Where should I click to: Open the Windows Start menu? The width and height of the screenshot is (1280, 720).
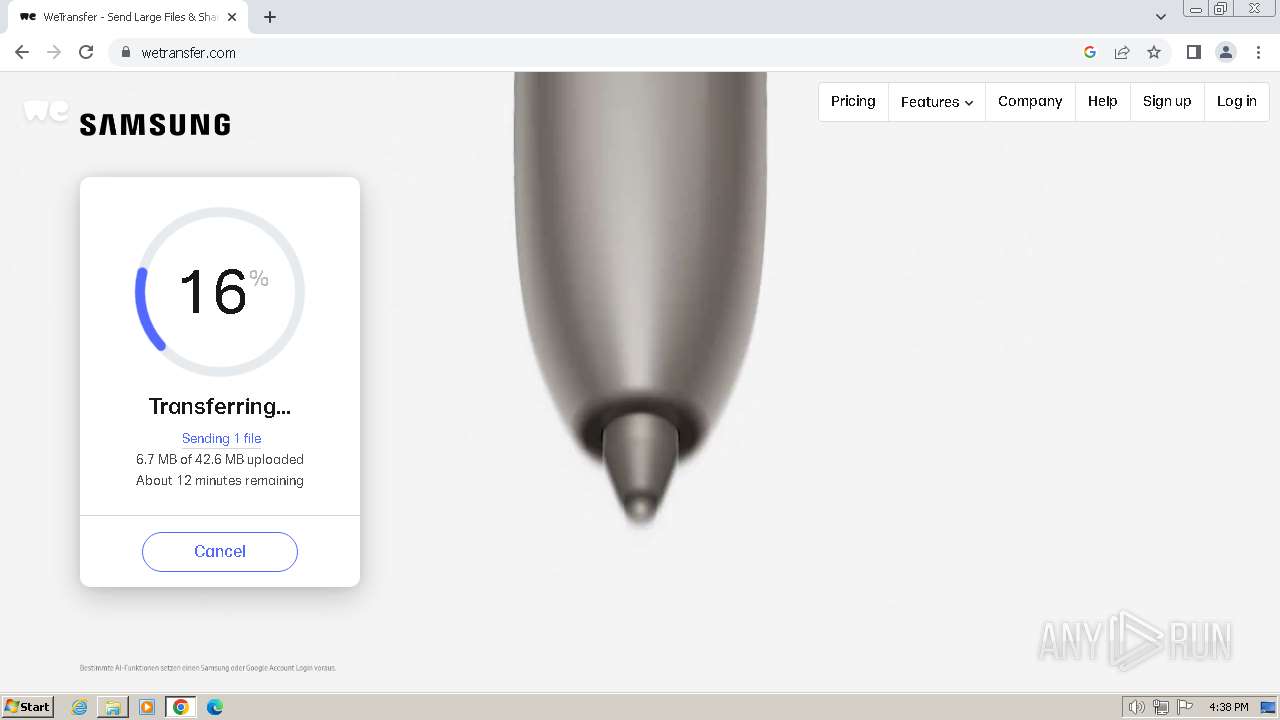point(28,706)
